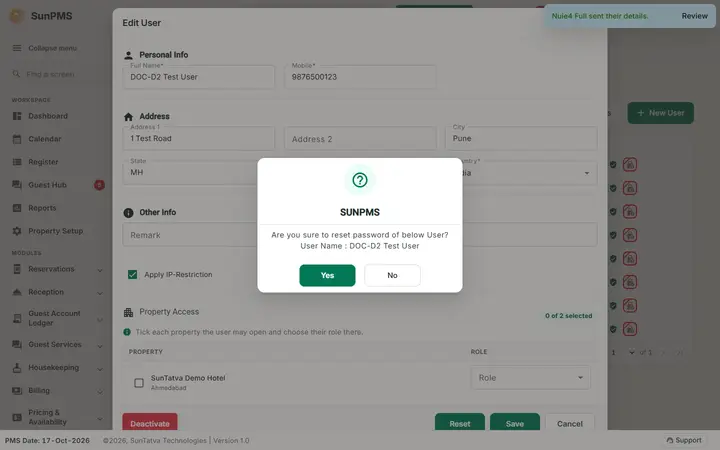Click the Reset button in Edit User
This screenshot has height=450, width=720.
pos(460,422)
